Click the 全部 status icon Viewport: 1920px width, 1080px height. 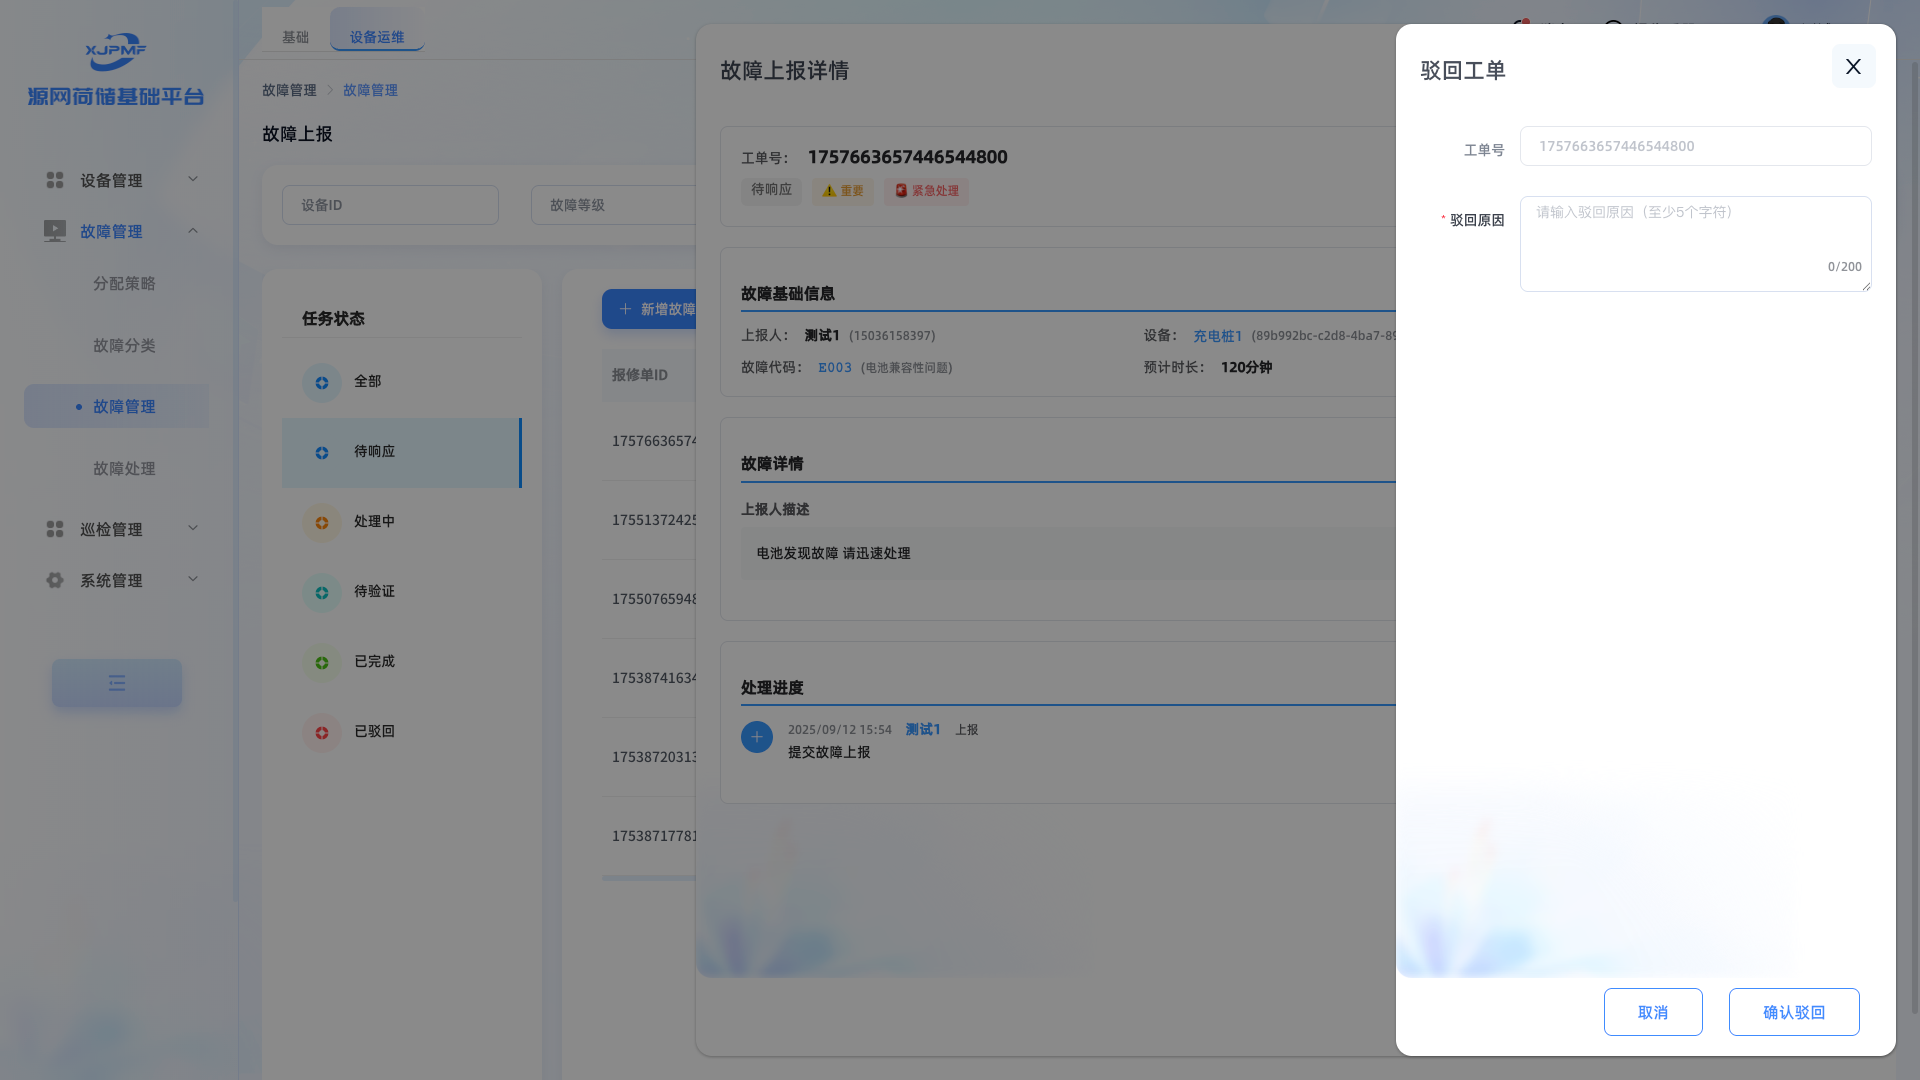click(x=322, y=382)
